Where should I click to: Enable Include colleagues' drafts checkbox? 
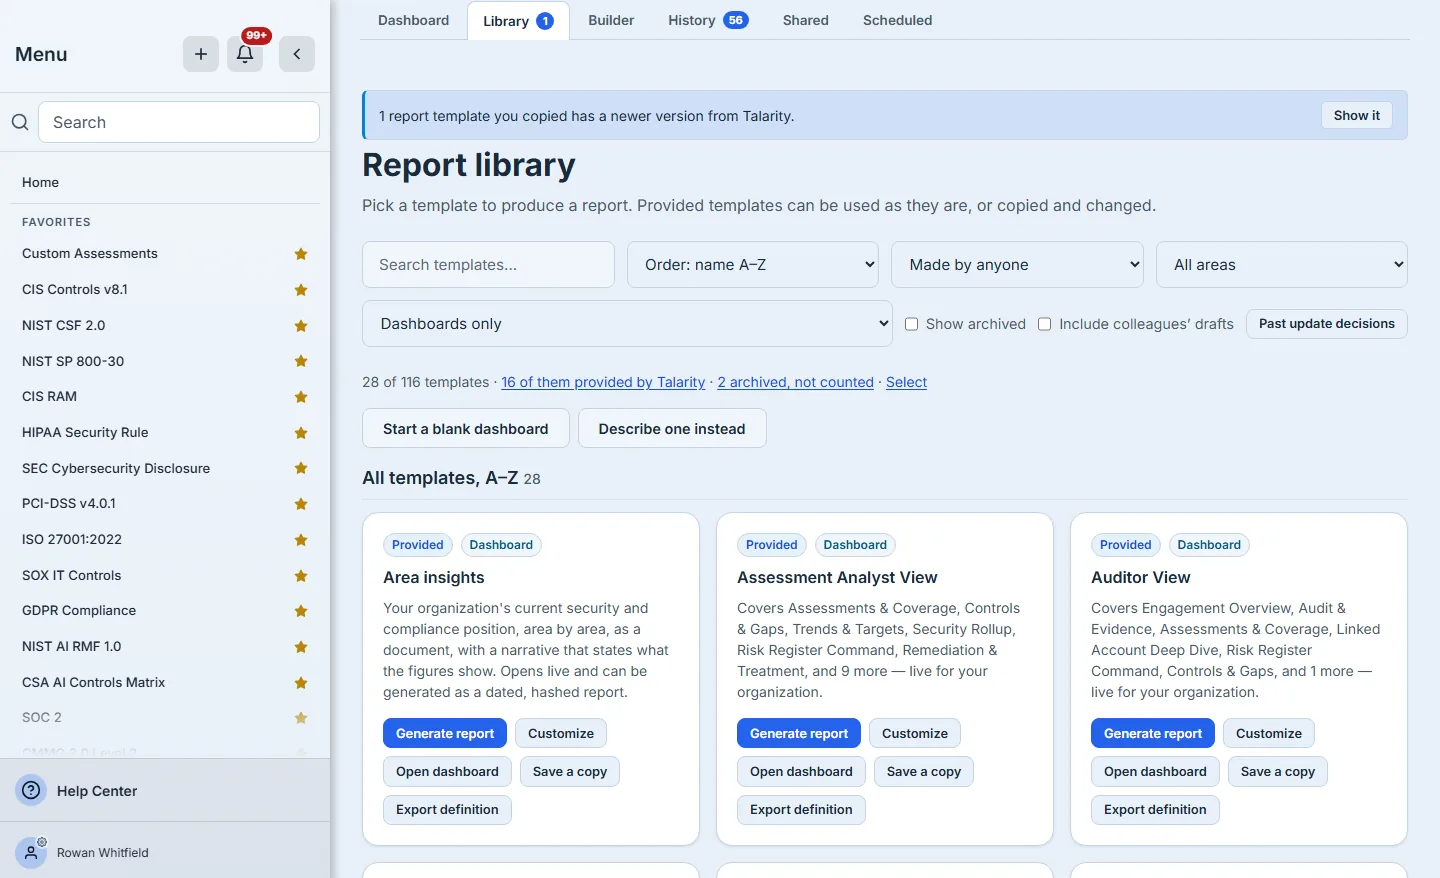click(1045, 324)
